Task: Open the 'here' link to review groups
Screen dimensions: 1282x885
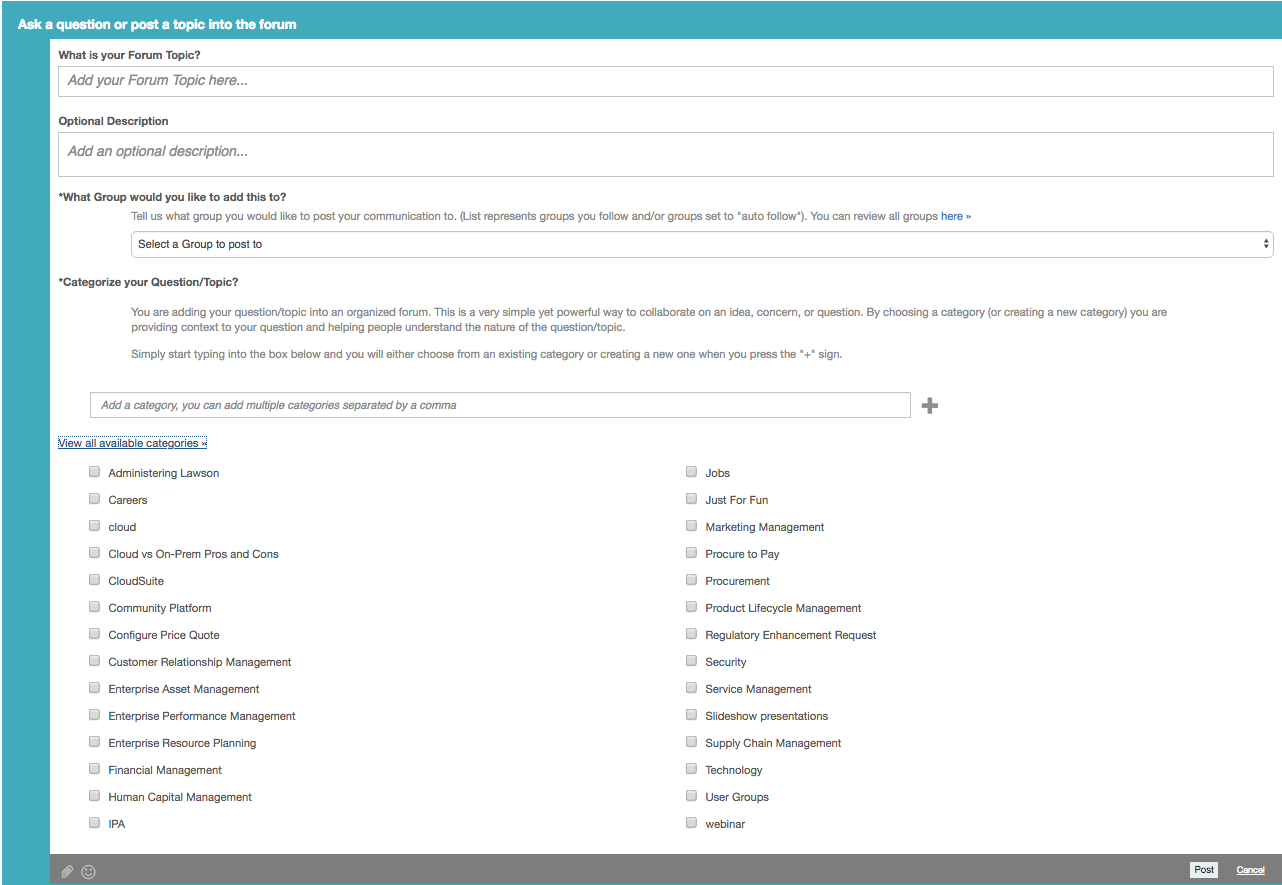Action: coord(952,216)
